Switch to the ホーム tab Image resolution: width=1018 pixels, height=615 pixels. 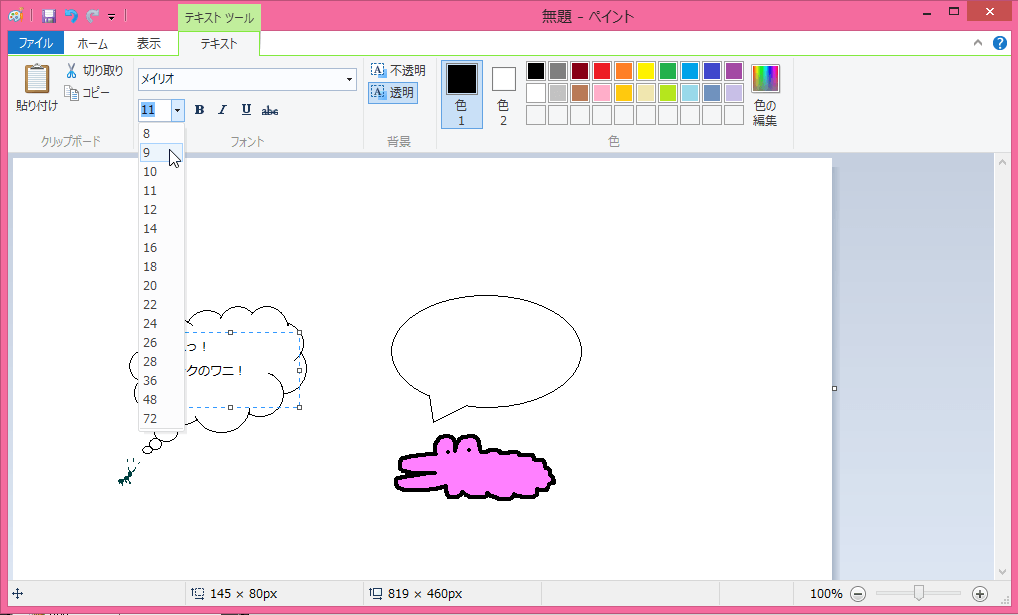[92, 43]
